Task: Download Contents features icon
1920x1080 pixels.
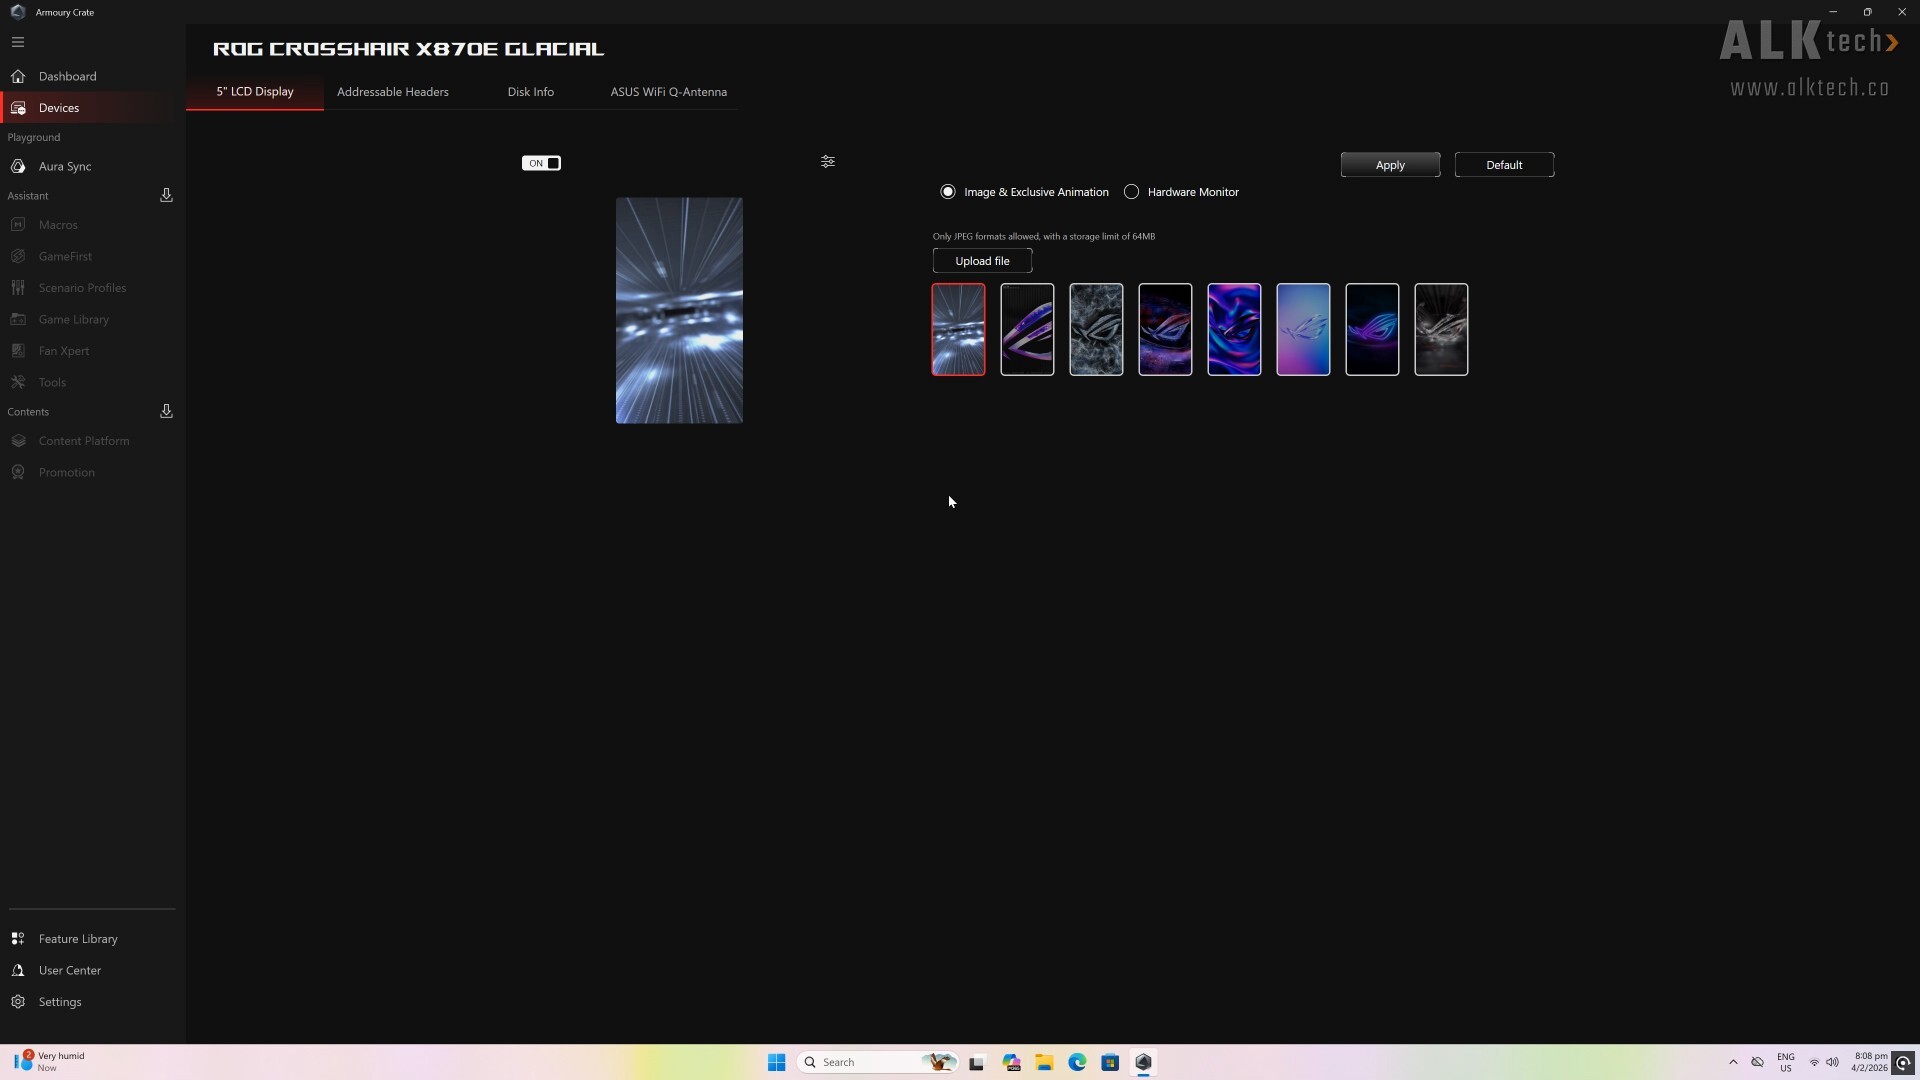Action: pos(166,411)
